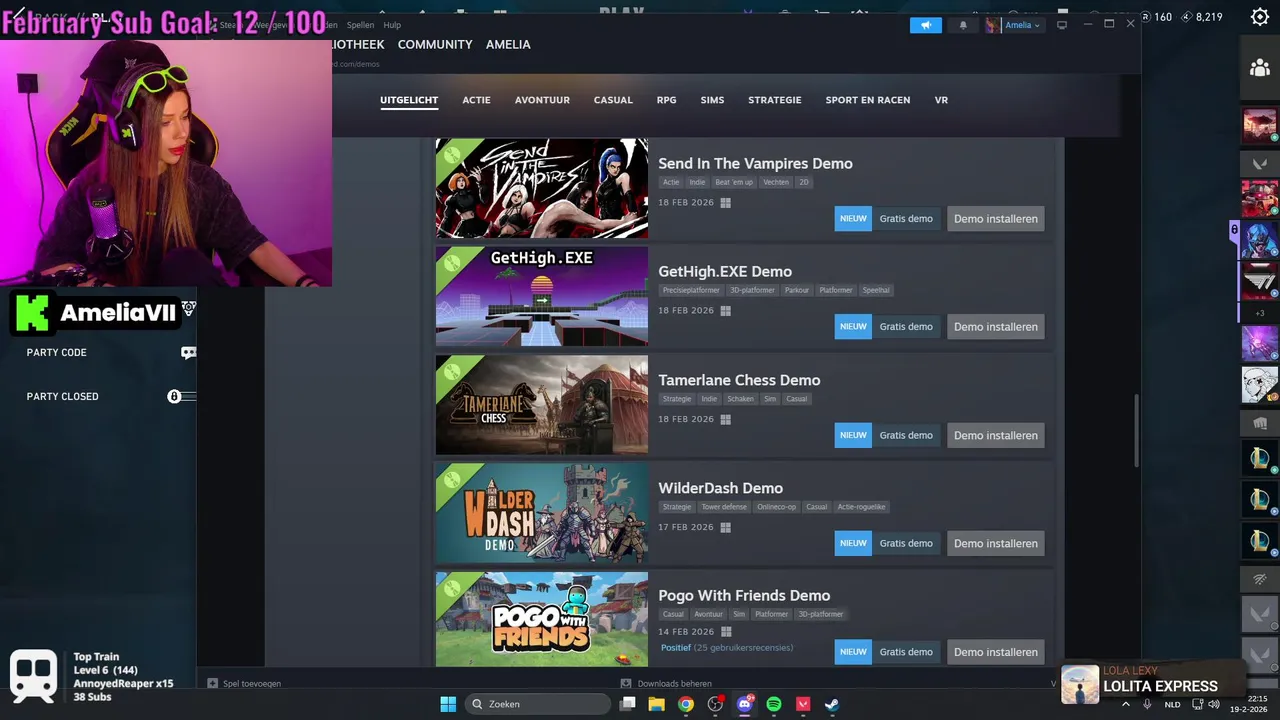Click Gratis demo for Tamerlane Chess
Screen dimensions: 1280x720
point(906,435)
